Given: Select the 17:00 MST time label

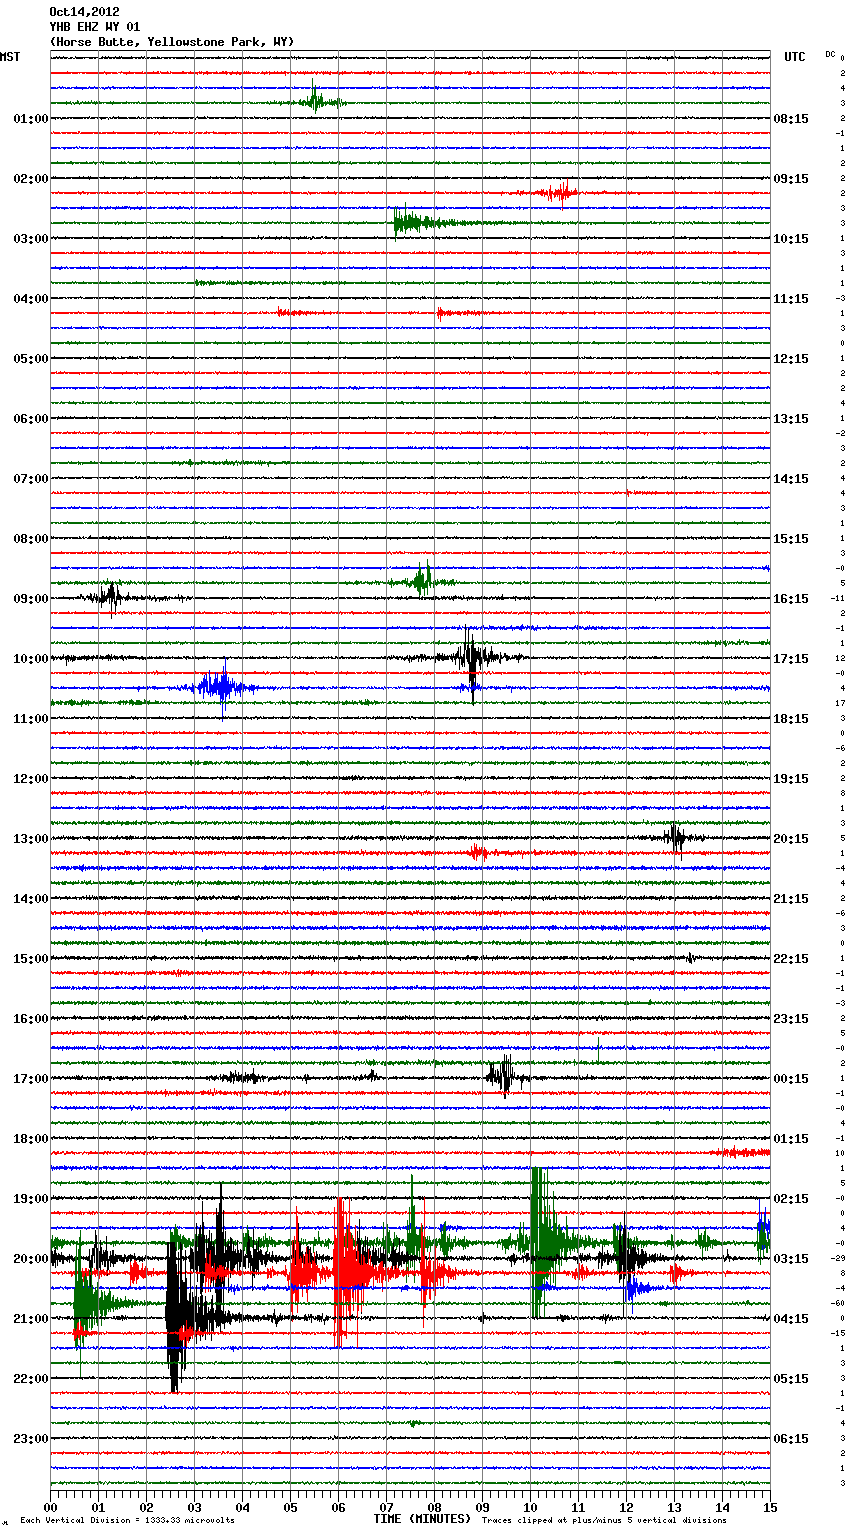Looking at the screenshot, I should (31, 1079).
